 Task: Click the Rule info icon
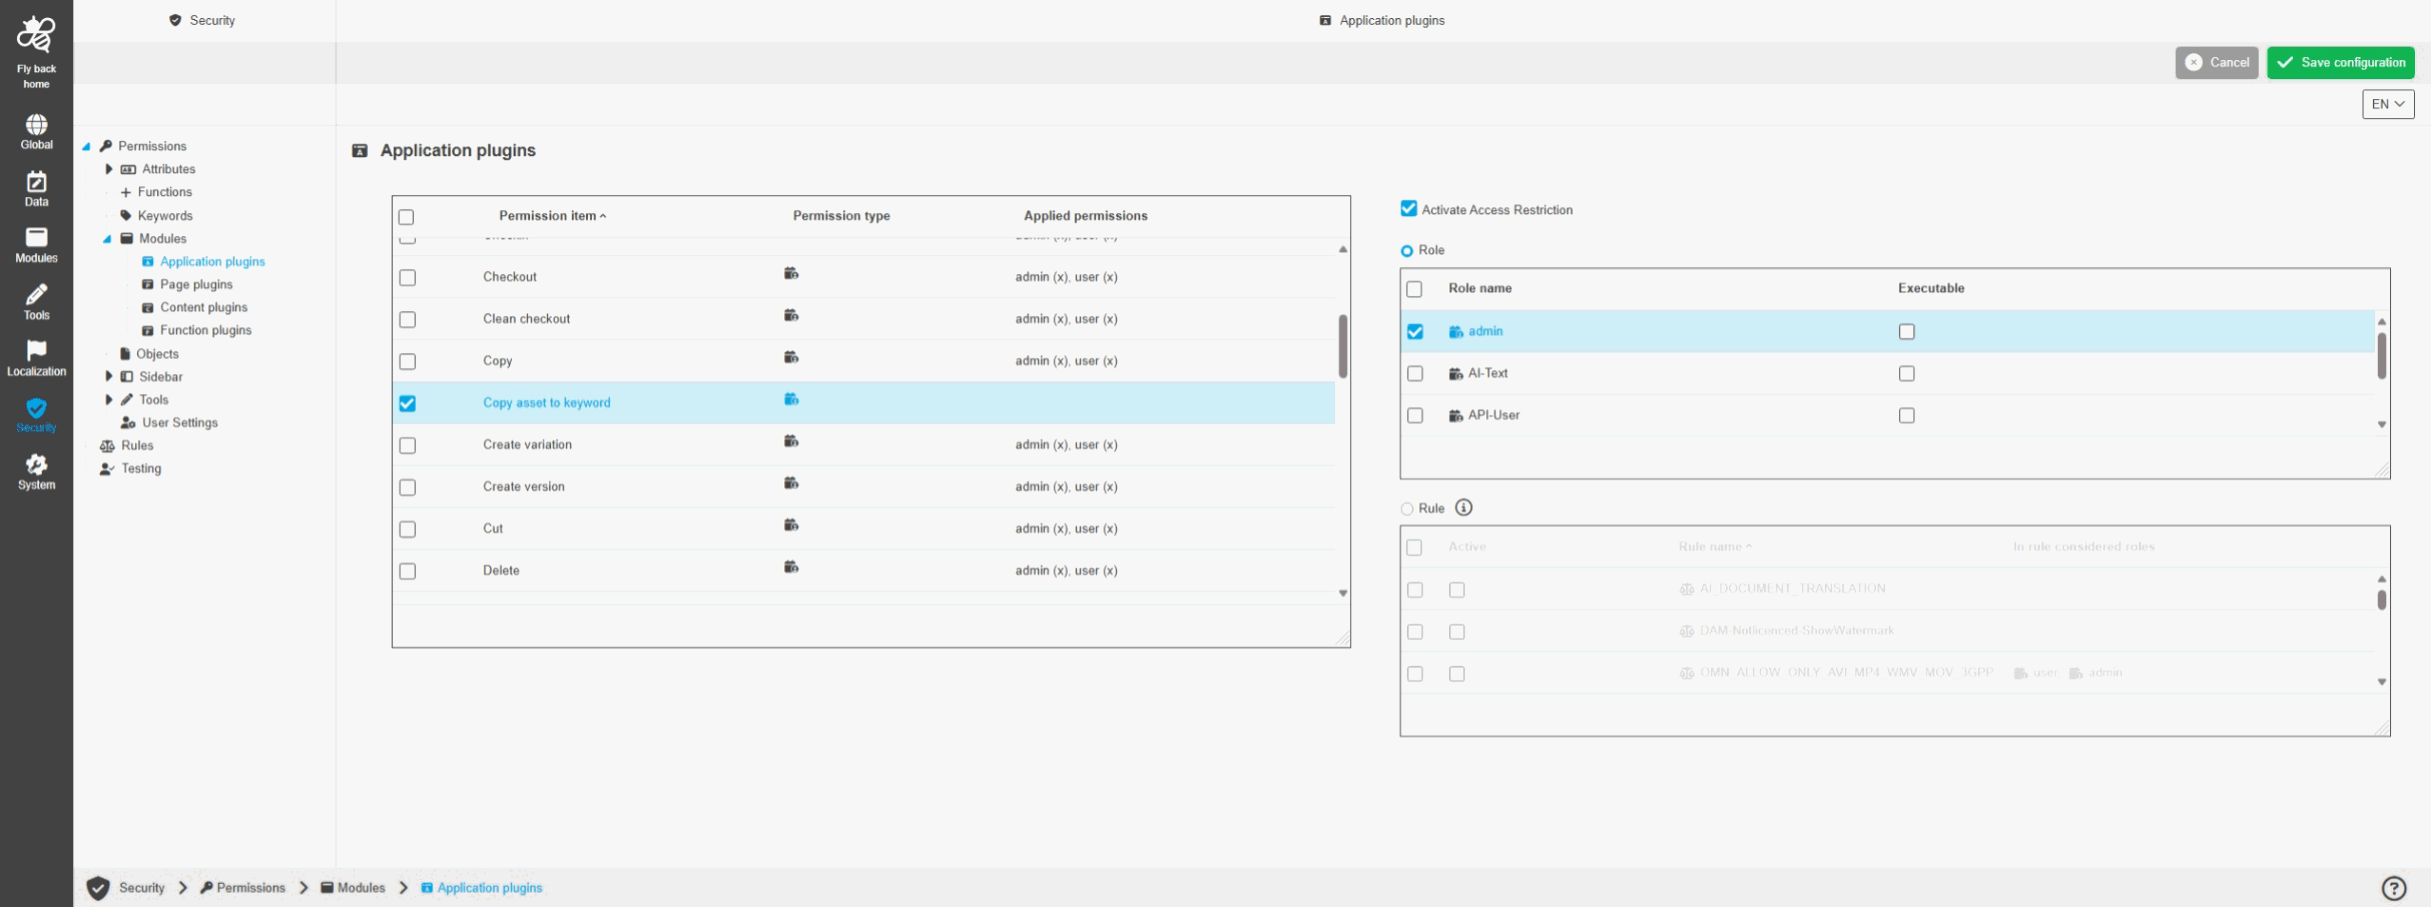pyautogui.click(x=1463, y=508)
